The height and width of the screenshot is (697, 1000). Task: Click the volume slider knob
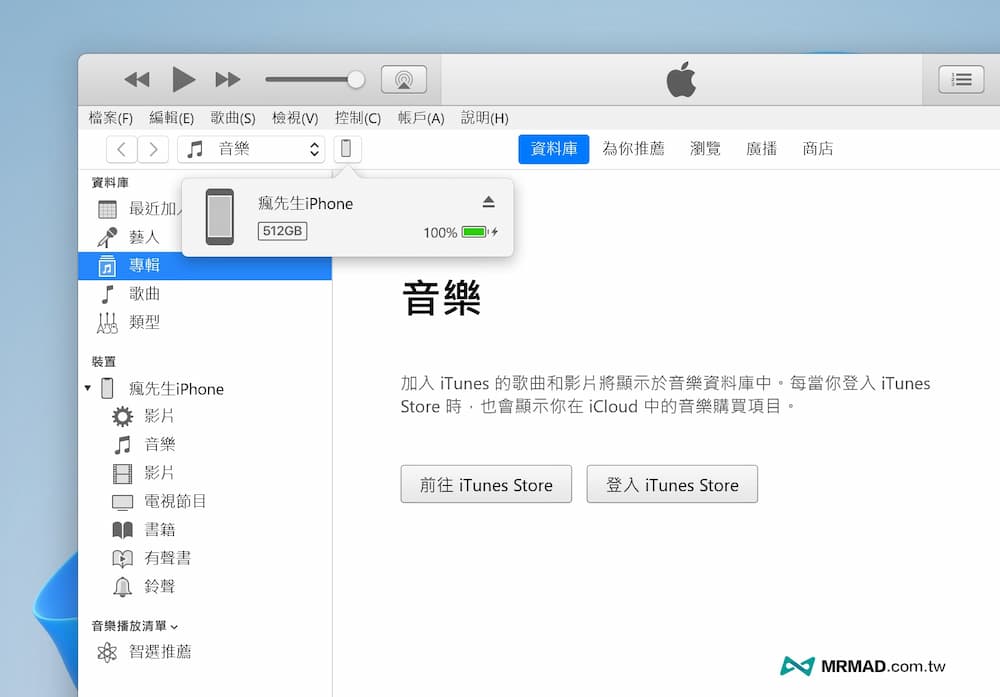click(x=355, y=79)
